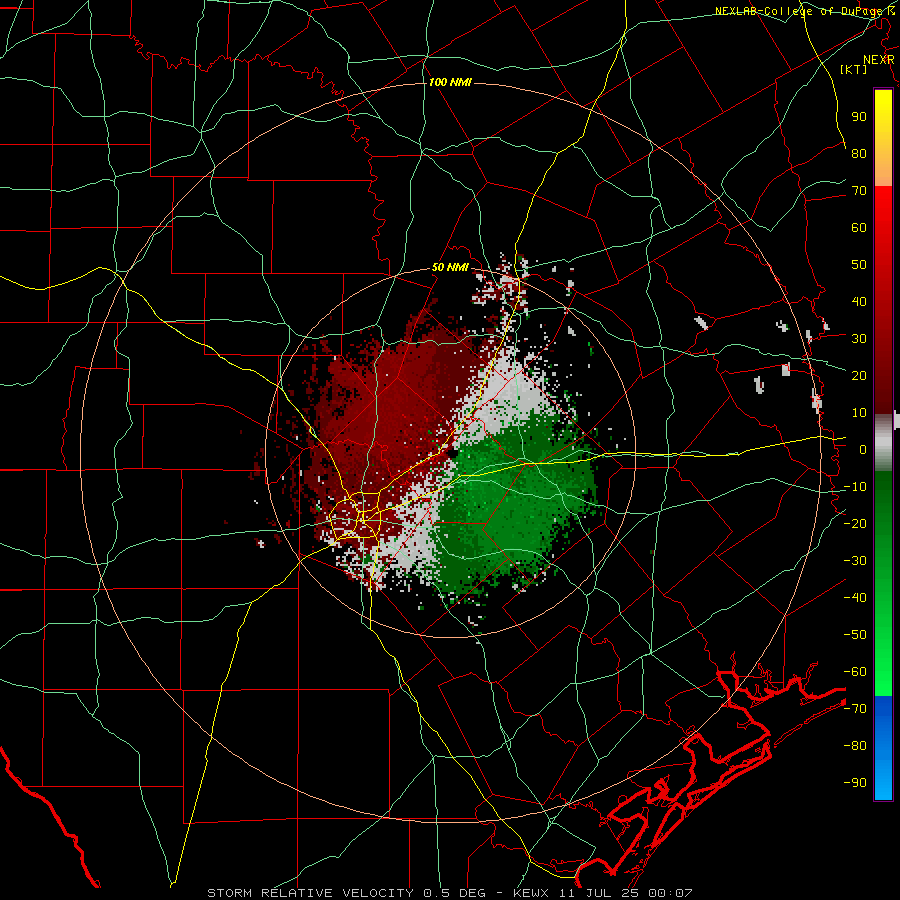Image resolution: width=900 pixels, height=900 pixels.
Task: Click the 80 value on velocity scale
Action: [x=859, y=153]
